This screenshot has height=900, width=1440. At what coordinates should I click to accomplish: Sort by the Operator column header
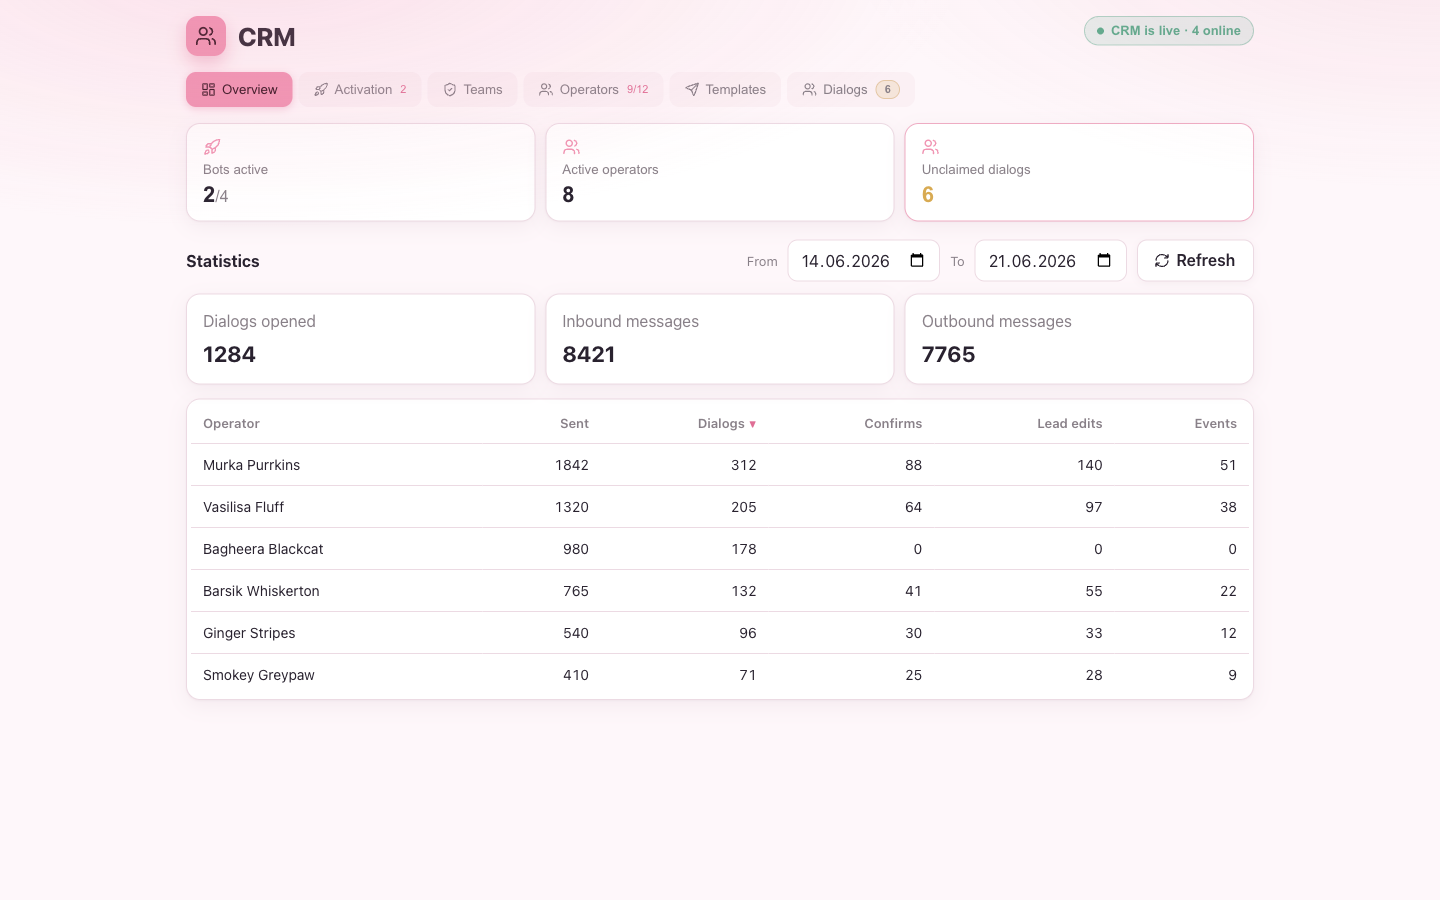click(x=231, y=424)
